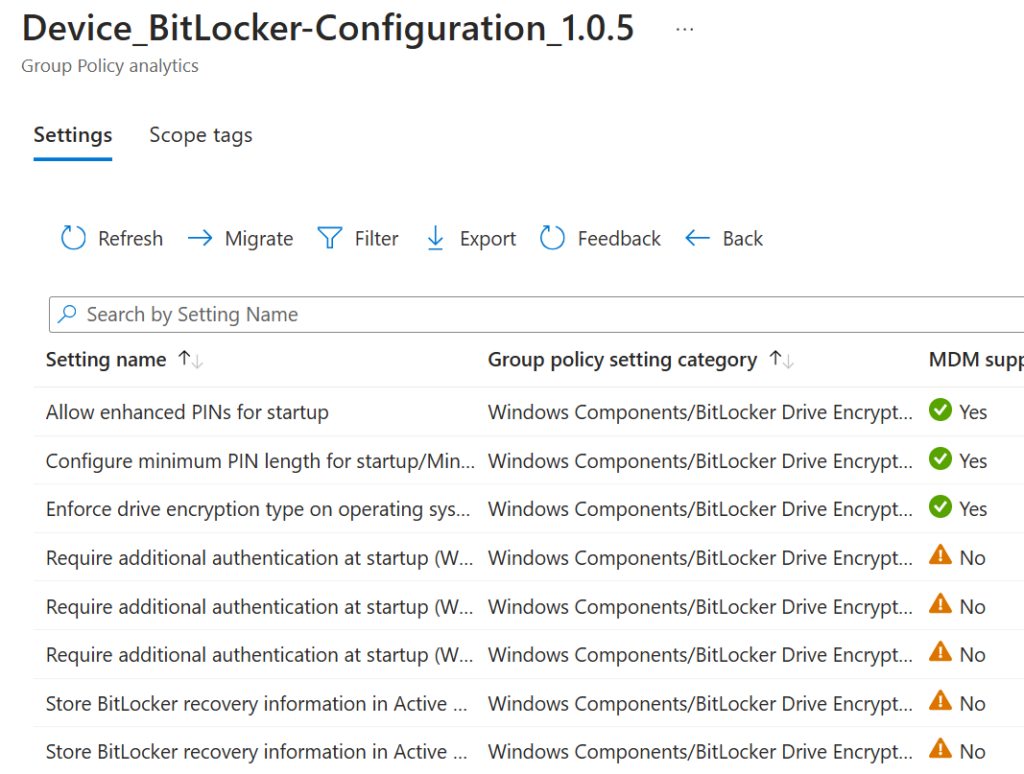Sort by Setting name column arrows
The height and width of the screenshot is (774, 1024).
[190, 360]
